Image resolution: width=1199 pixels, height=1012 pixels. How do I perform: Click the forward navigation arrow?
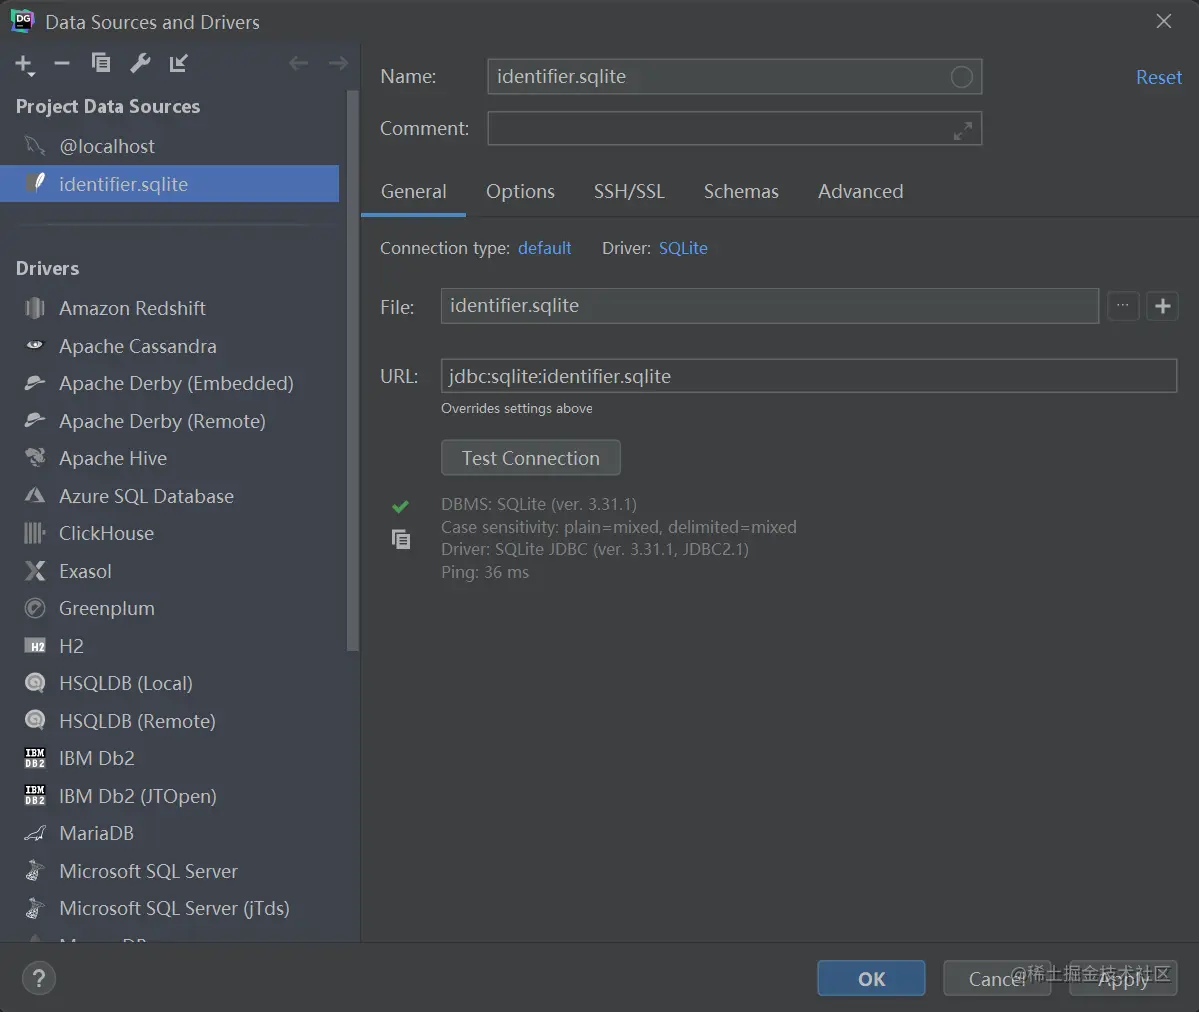pyautogui.click(x=338, y=63)
